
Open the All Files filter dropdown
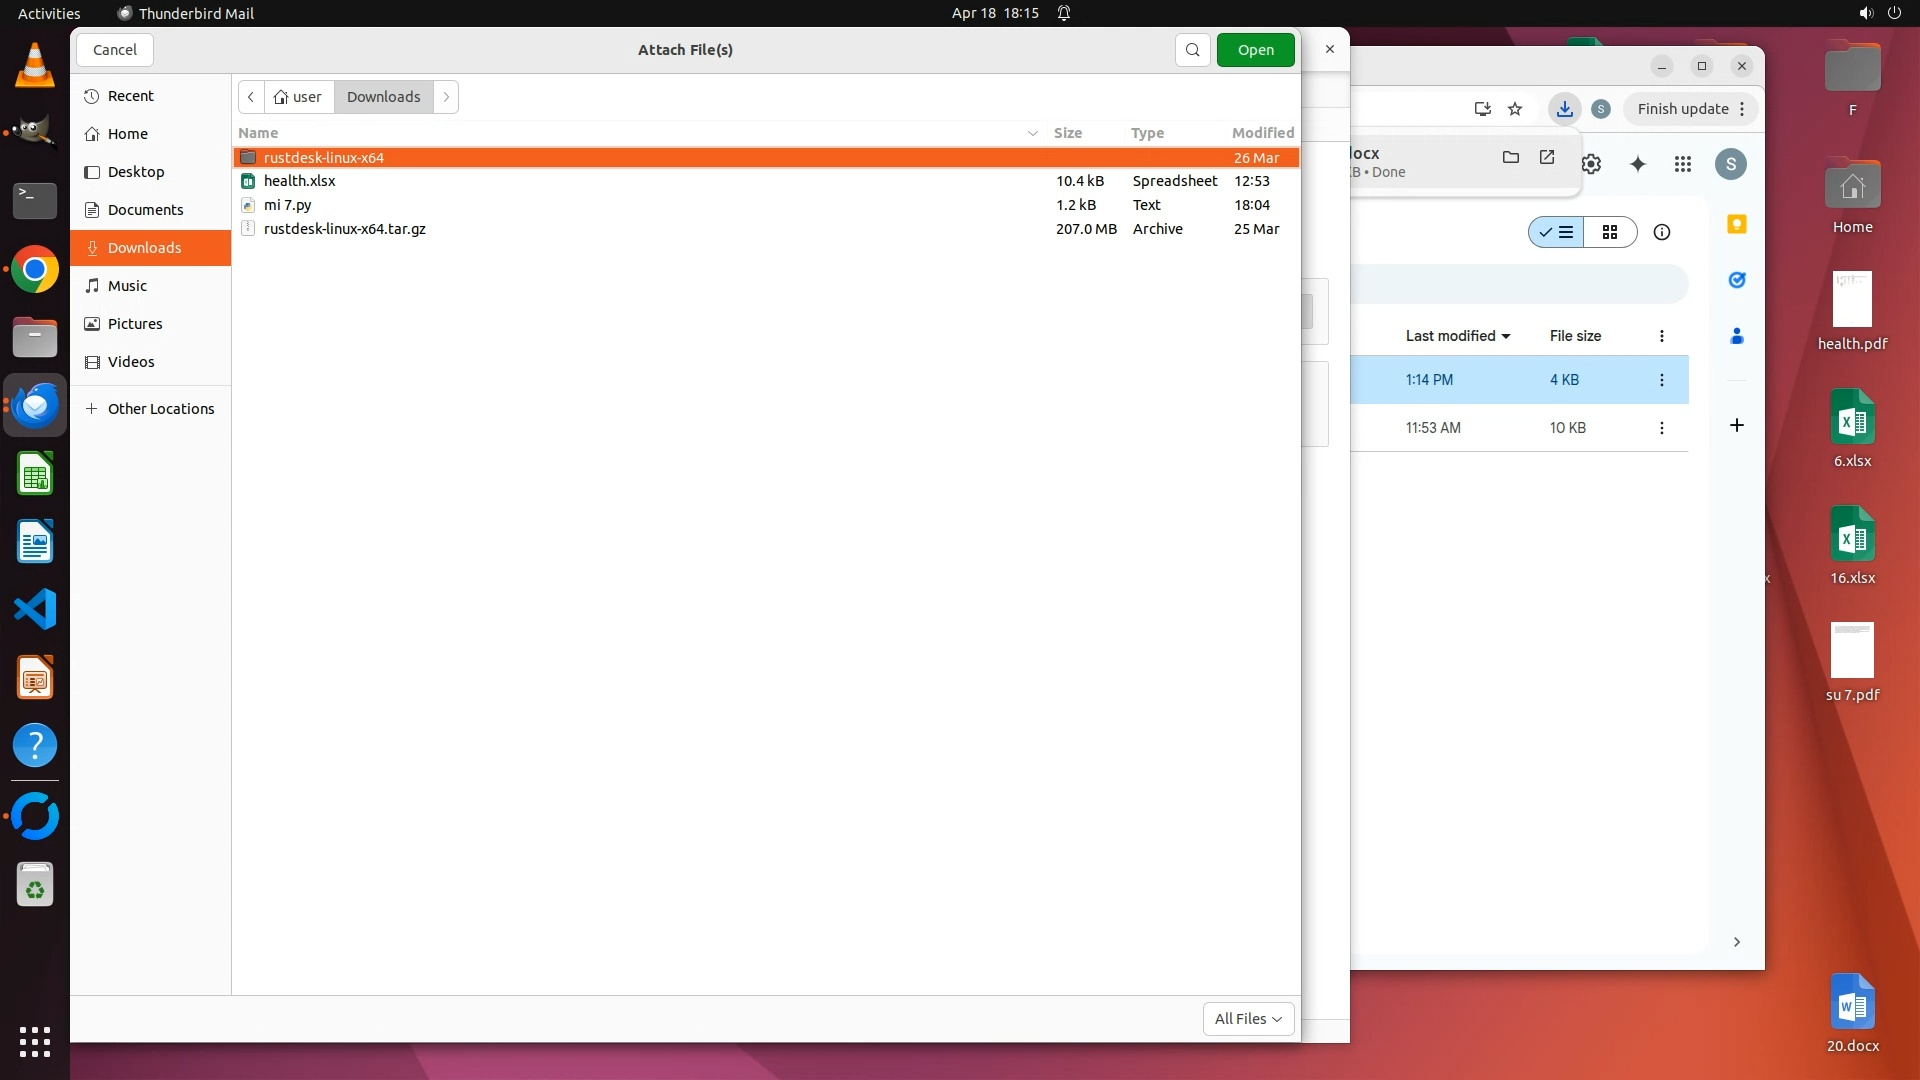click(1248, 1018)
